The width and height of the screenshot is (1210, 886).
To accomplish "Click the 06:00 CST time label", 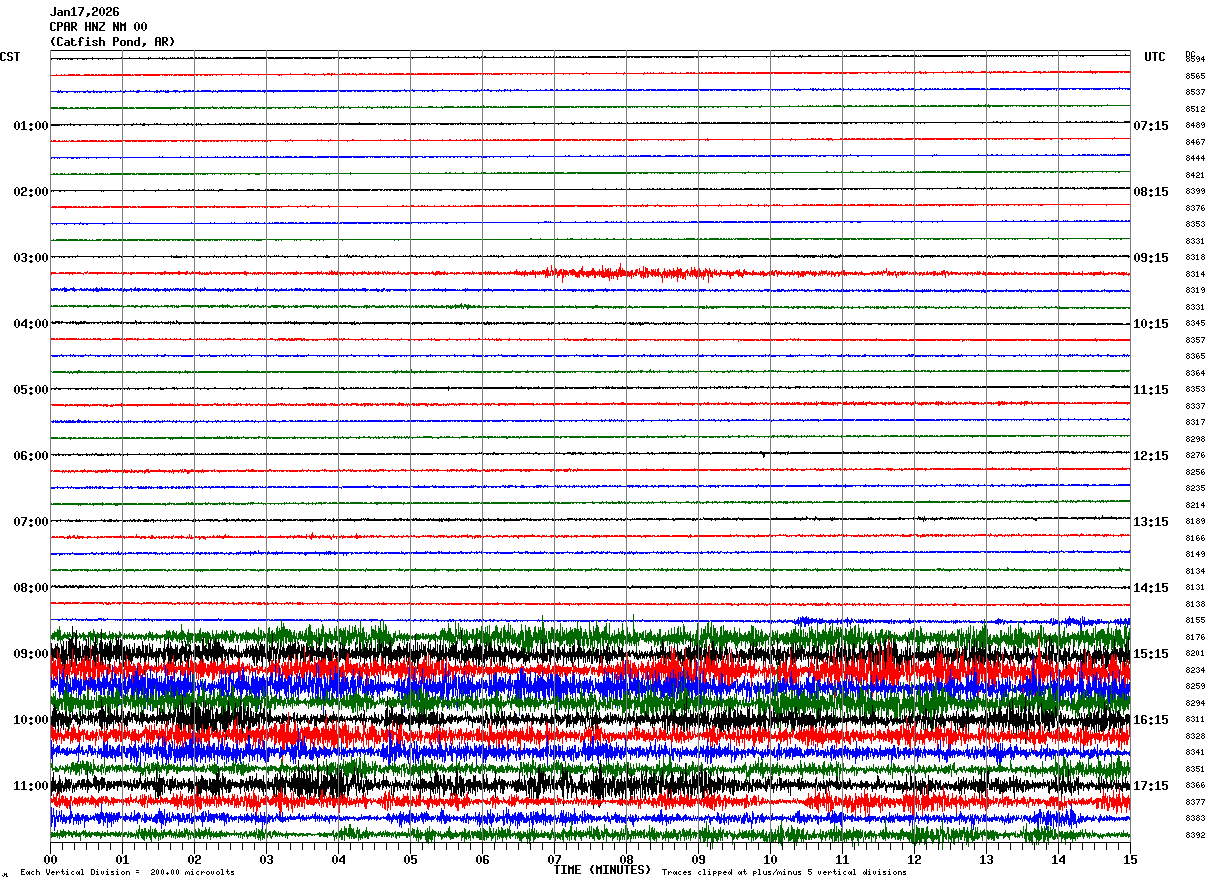I will [31, 456].
